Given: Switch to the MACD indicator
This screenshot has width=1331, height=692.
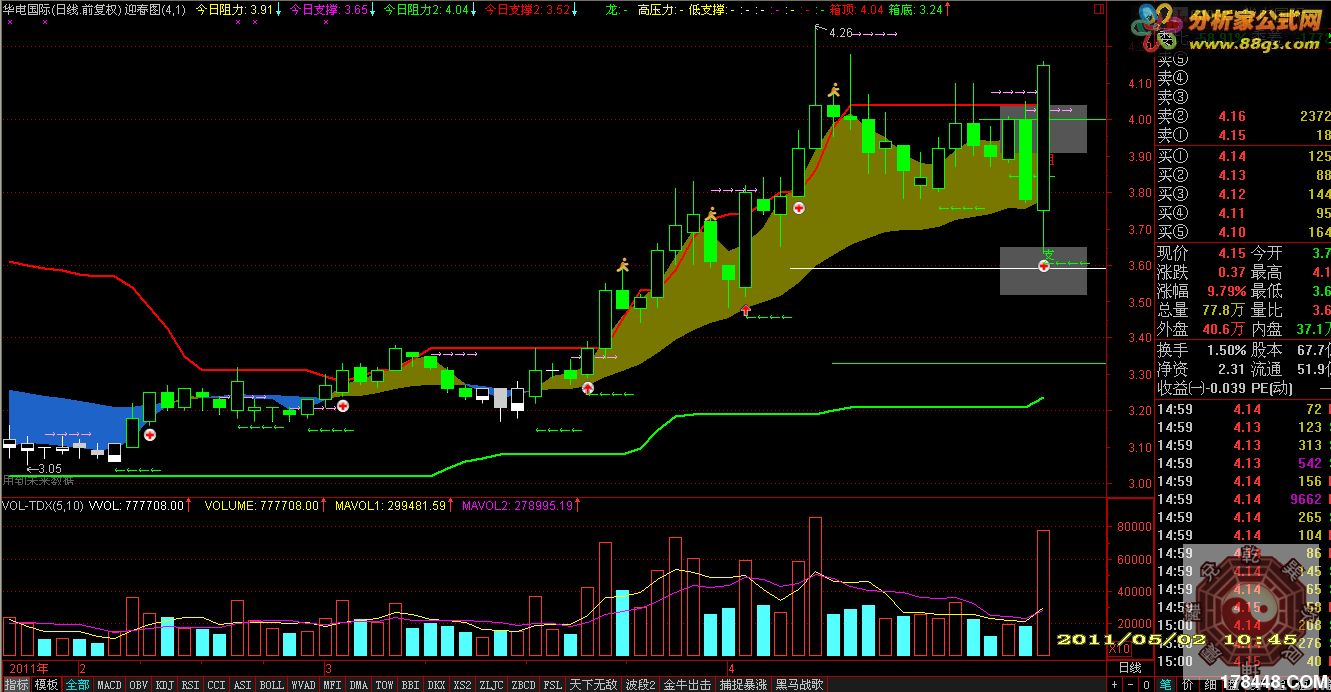Looking at the screenshot, I should pos(109,685).
